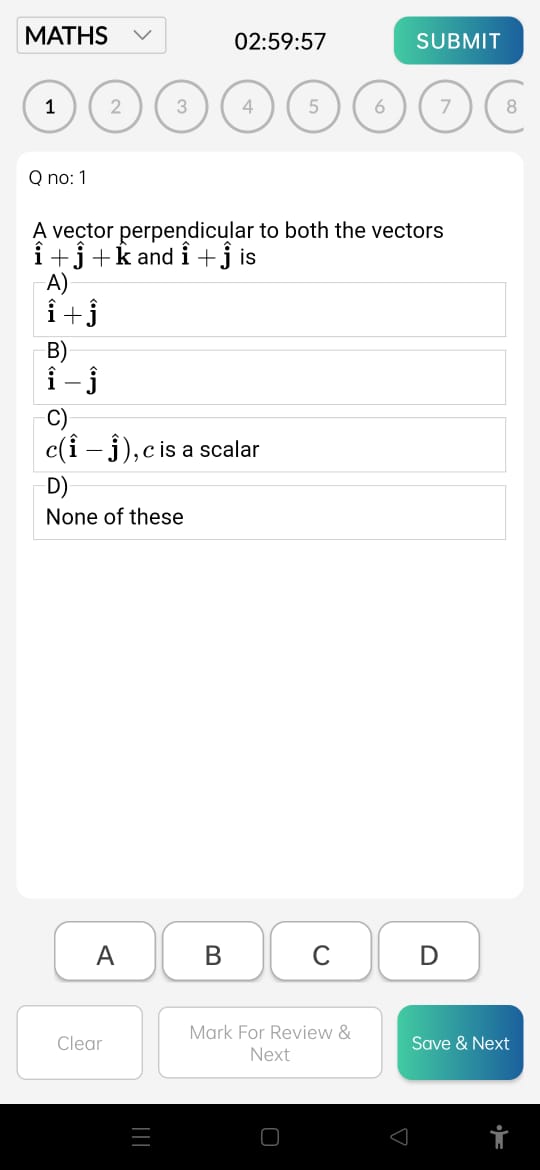The width and height of the screenshot is (540, 1170).
Task: Jump to question number 3
Action: pos(181,107)
